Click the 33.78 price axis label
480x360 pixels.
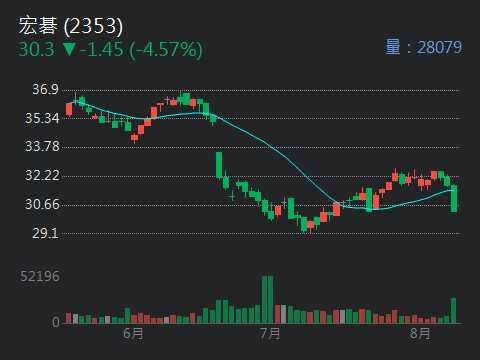click(42, 147)
